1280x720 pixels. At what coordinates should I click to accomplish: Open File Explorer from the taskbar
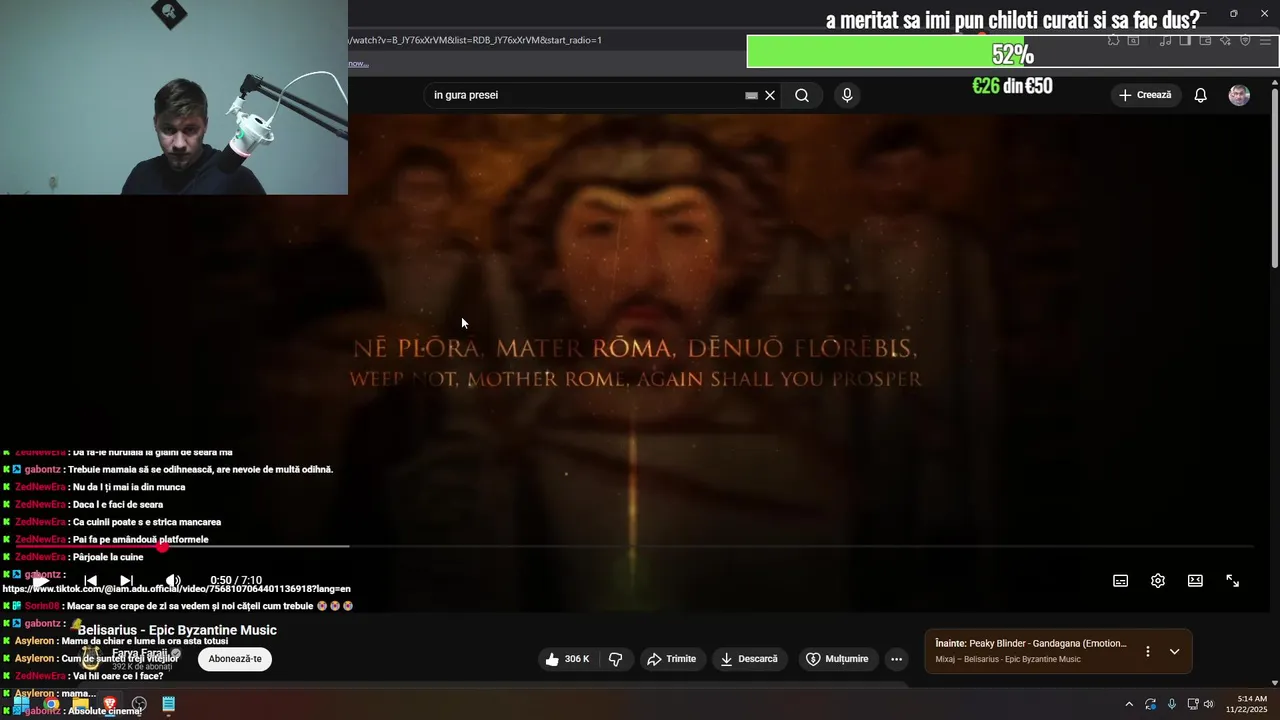(80, 704)
